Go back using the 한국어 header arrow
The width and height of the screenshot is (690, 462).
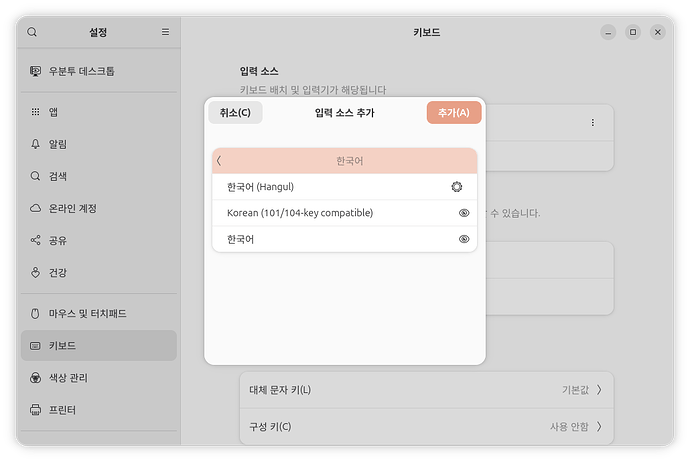[x=219, y=161]
